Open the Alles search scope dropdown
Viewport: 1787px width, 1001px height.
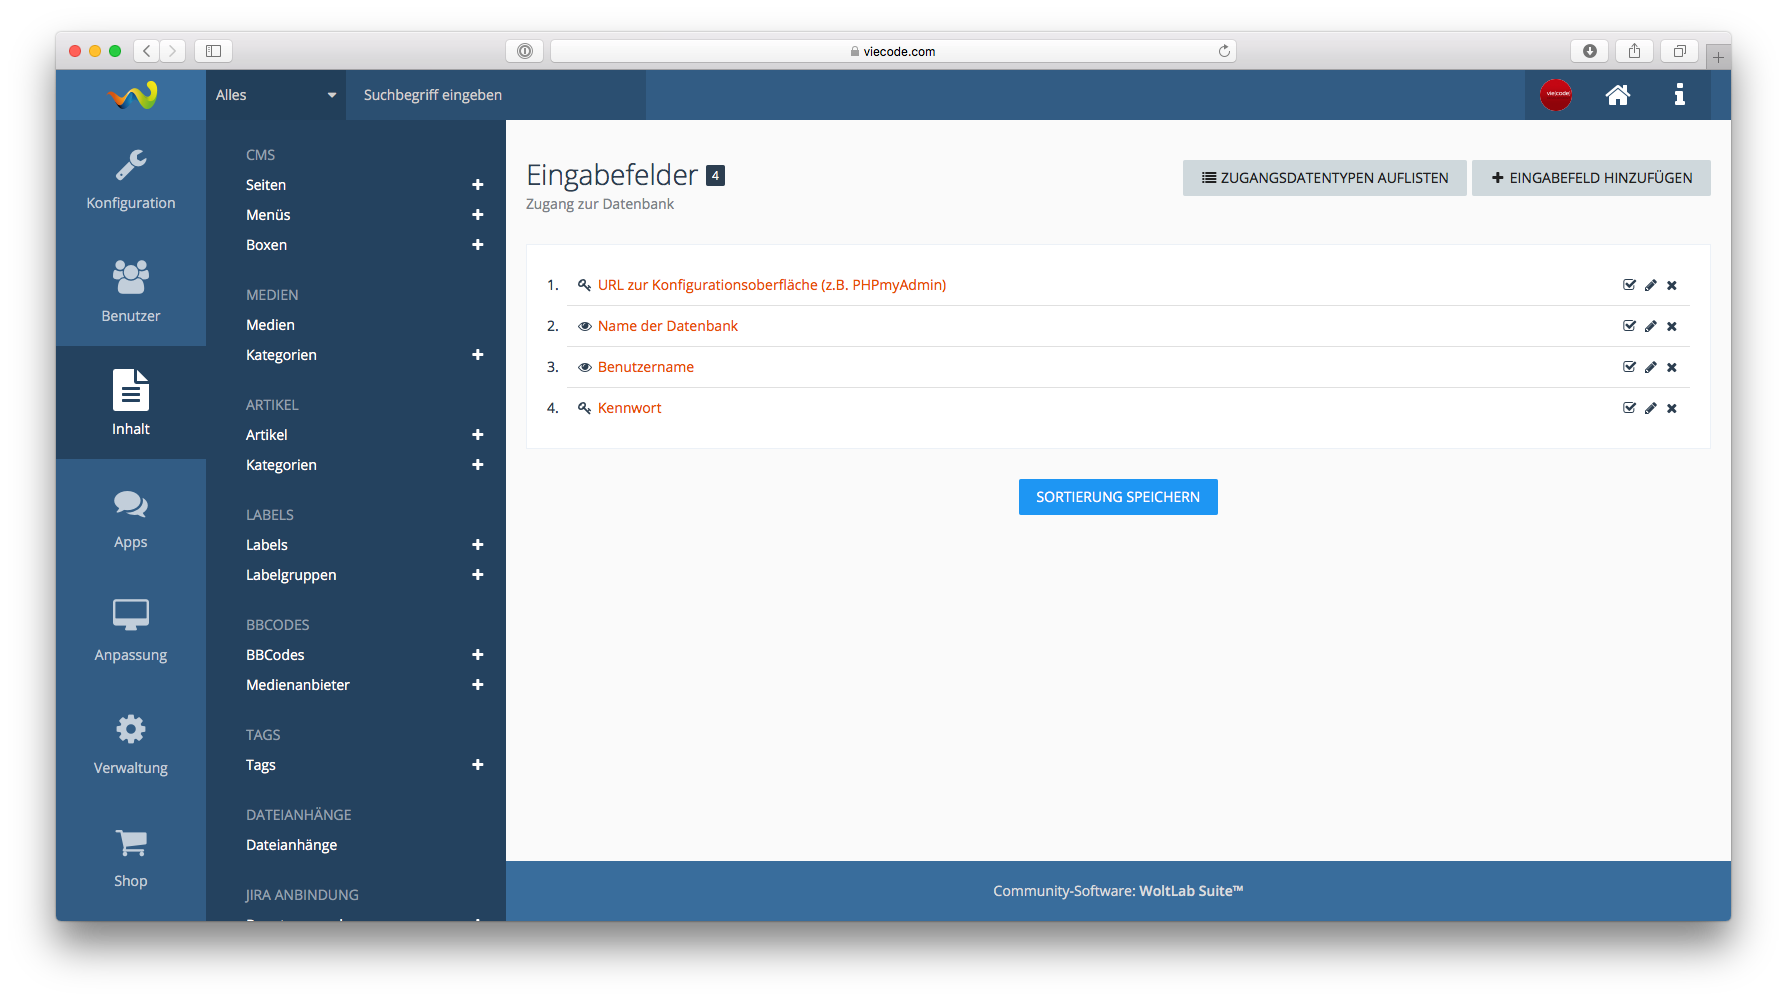(x=275, y=95)
